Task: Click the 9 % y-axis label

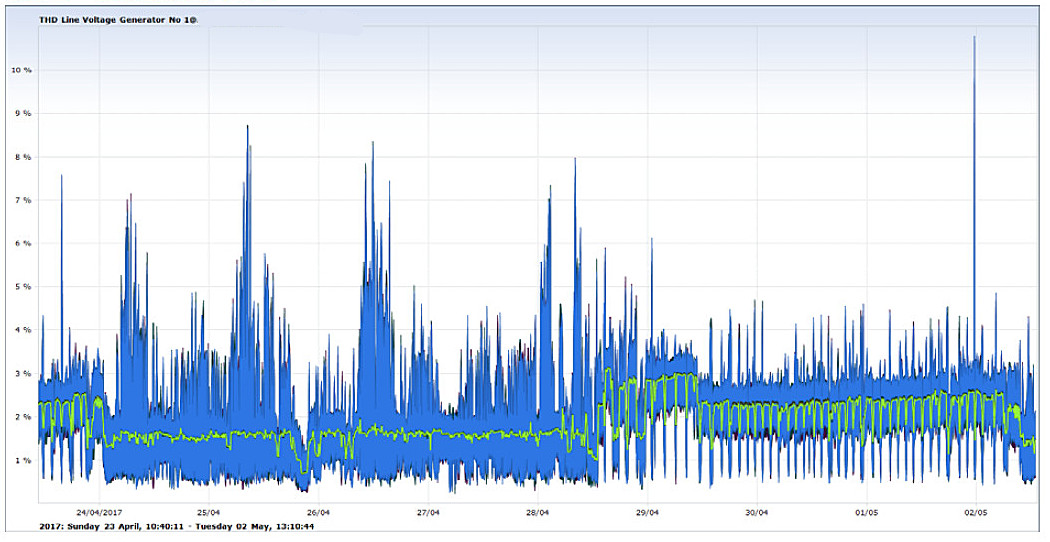Action: pos(24,114)
